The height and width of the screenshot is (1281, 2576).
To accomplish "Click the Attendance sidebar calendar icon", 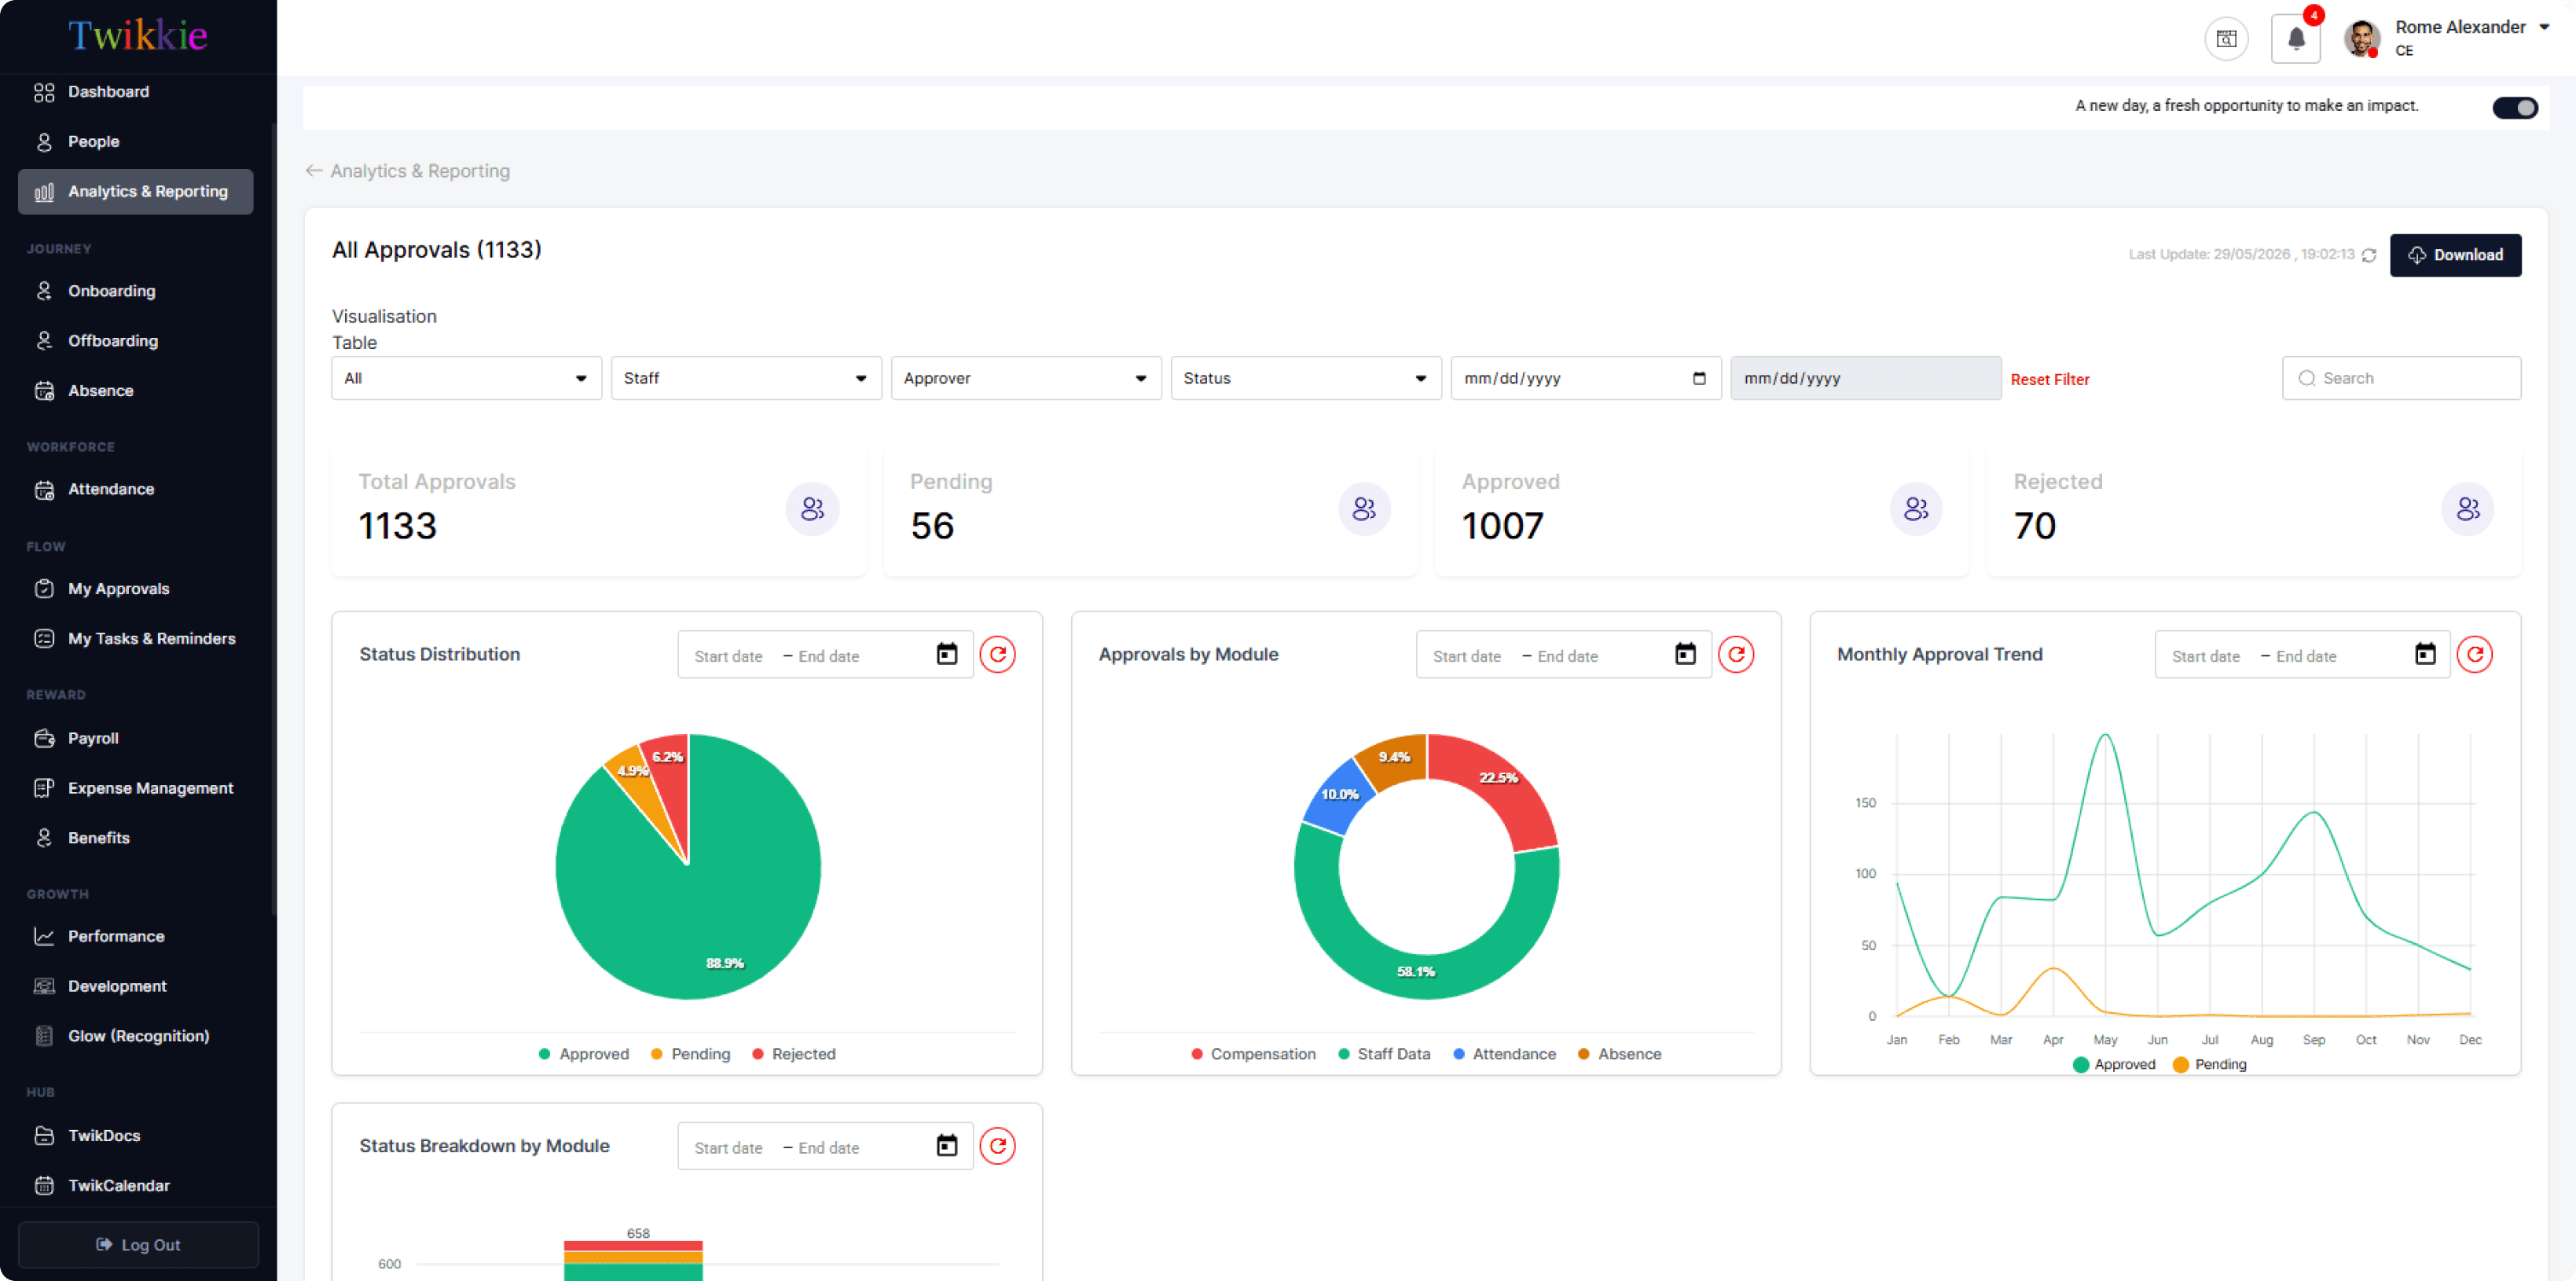I will [x=44, y=490].
